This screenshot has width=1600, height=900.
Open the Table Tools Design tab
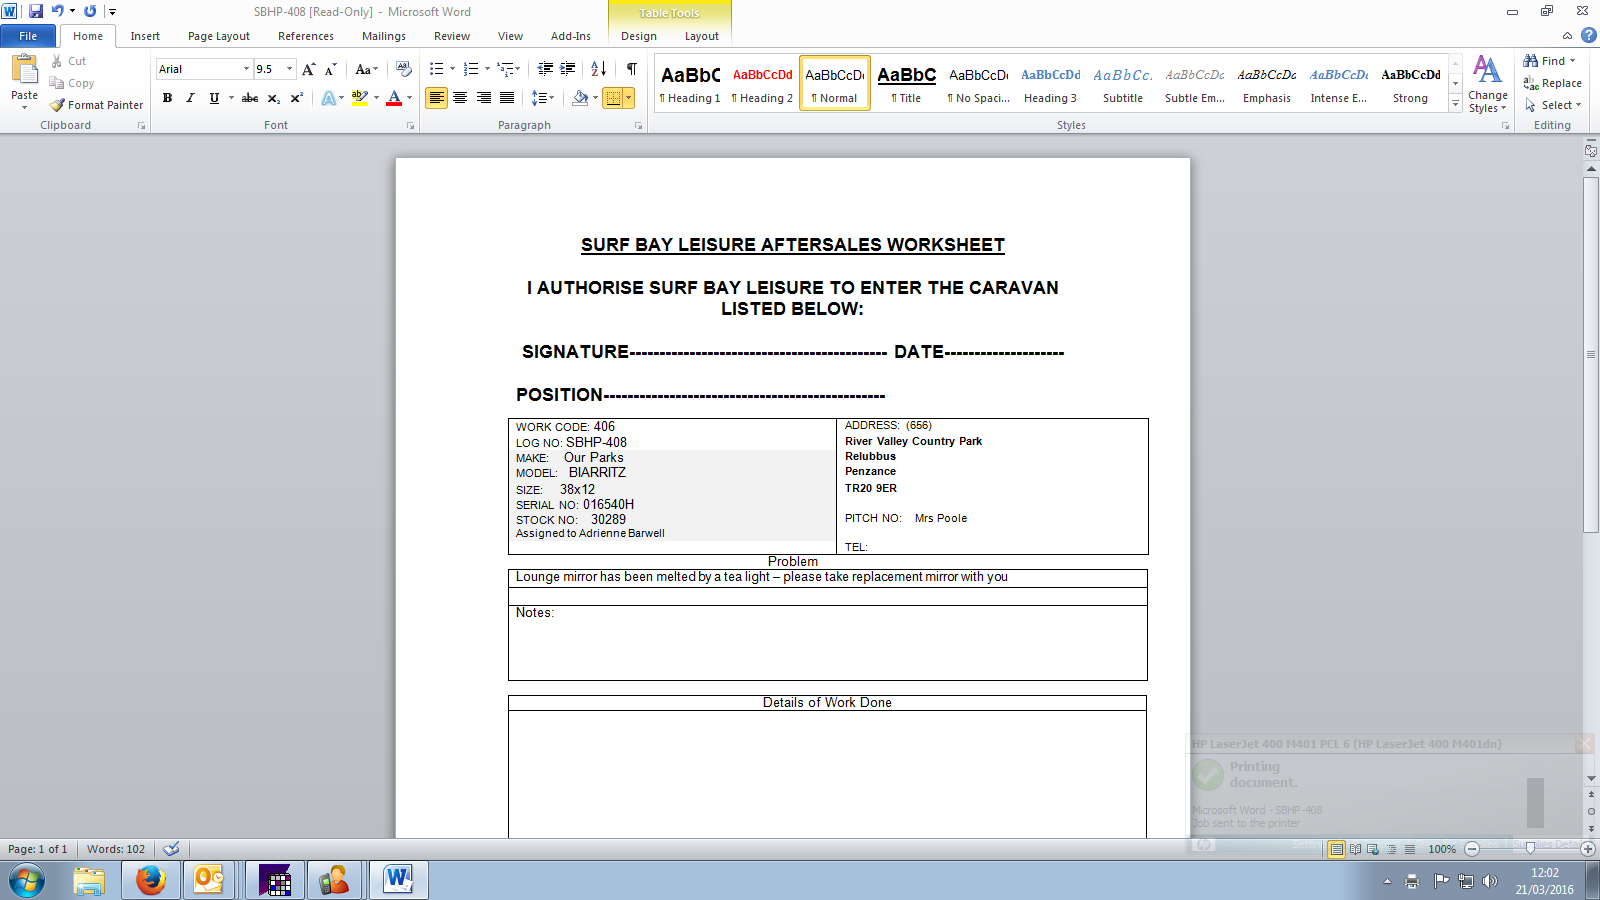point(639,36)
